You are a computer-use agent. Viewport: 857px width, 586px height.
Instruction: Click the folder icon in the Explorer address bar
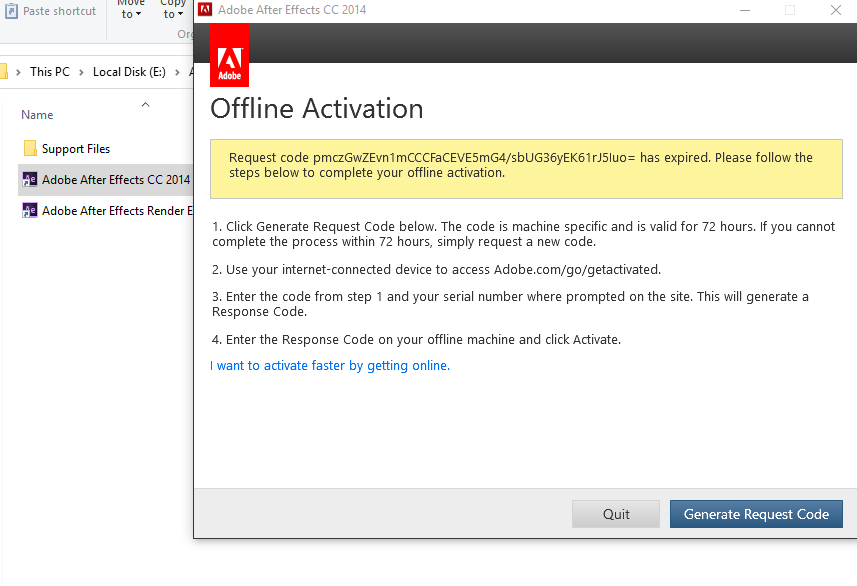[3, 72]
